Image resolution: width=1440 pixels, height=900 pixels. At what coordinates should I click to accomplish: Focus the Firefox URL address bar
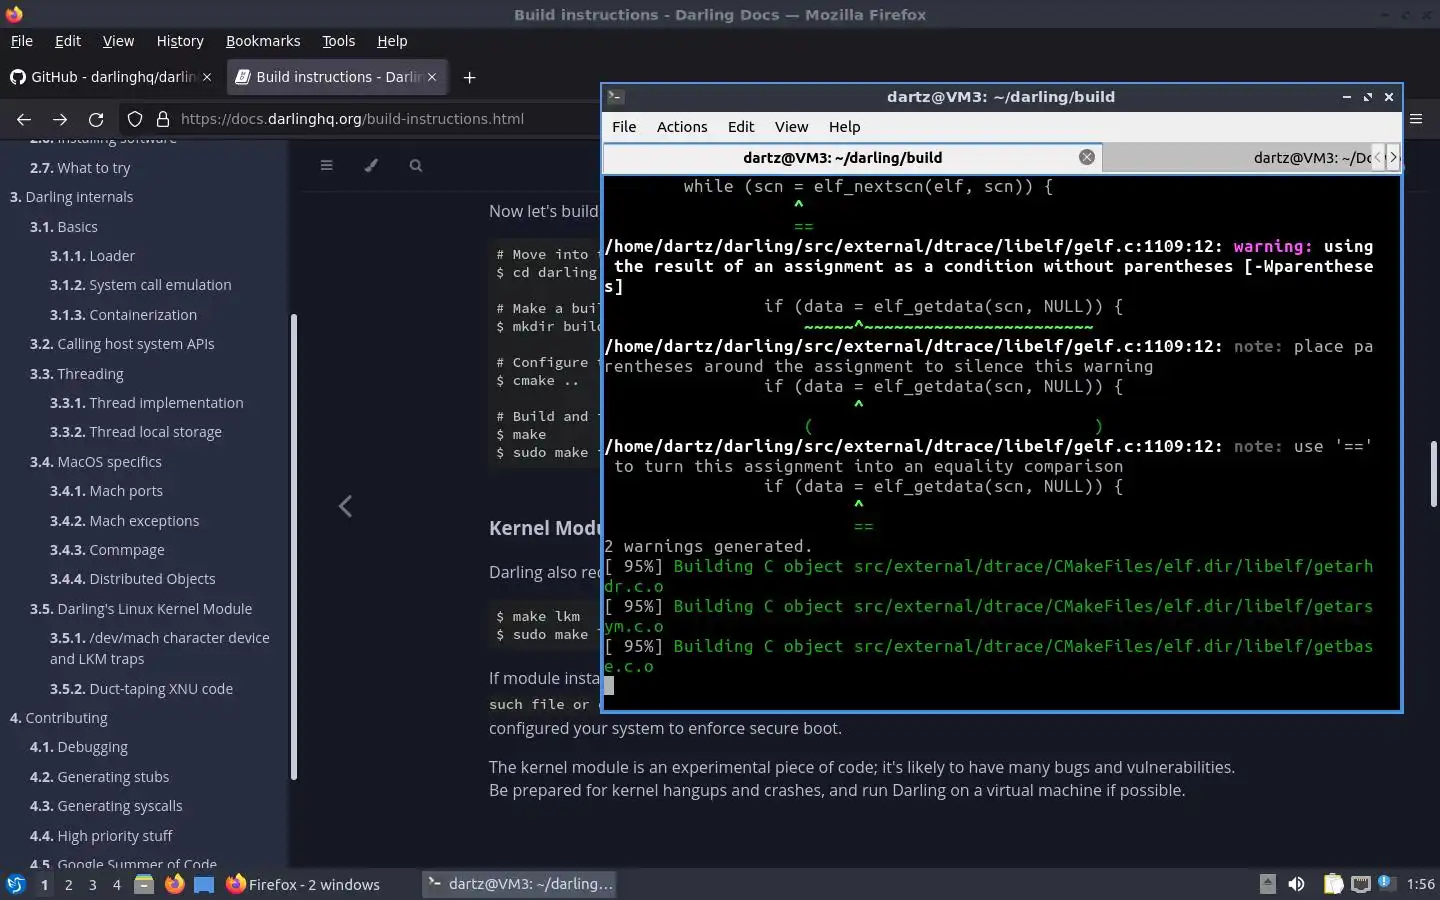pyautogui.click(x=351, y=119)
